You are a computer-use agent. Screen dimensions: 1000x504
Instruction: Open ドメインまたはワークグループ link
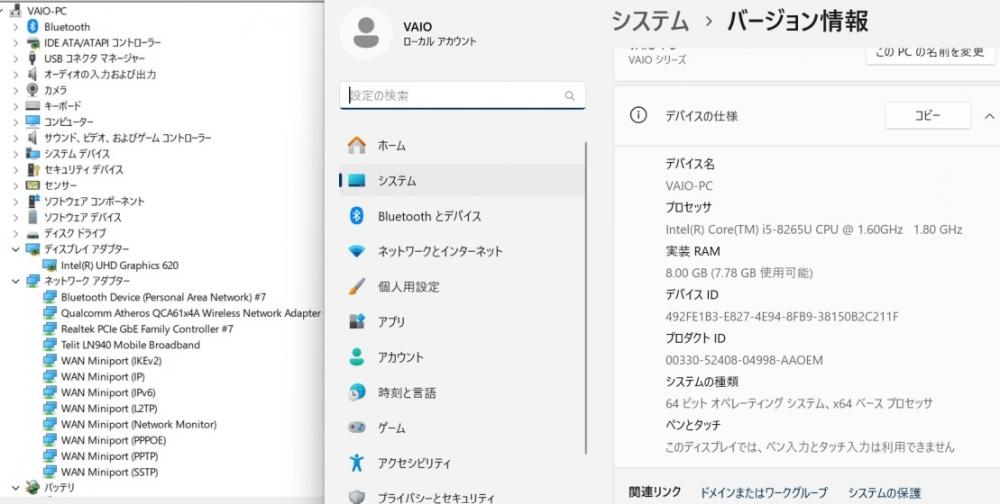tap(763, 493)
